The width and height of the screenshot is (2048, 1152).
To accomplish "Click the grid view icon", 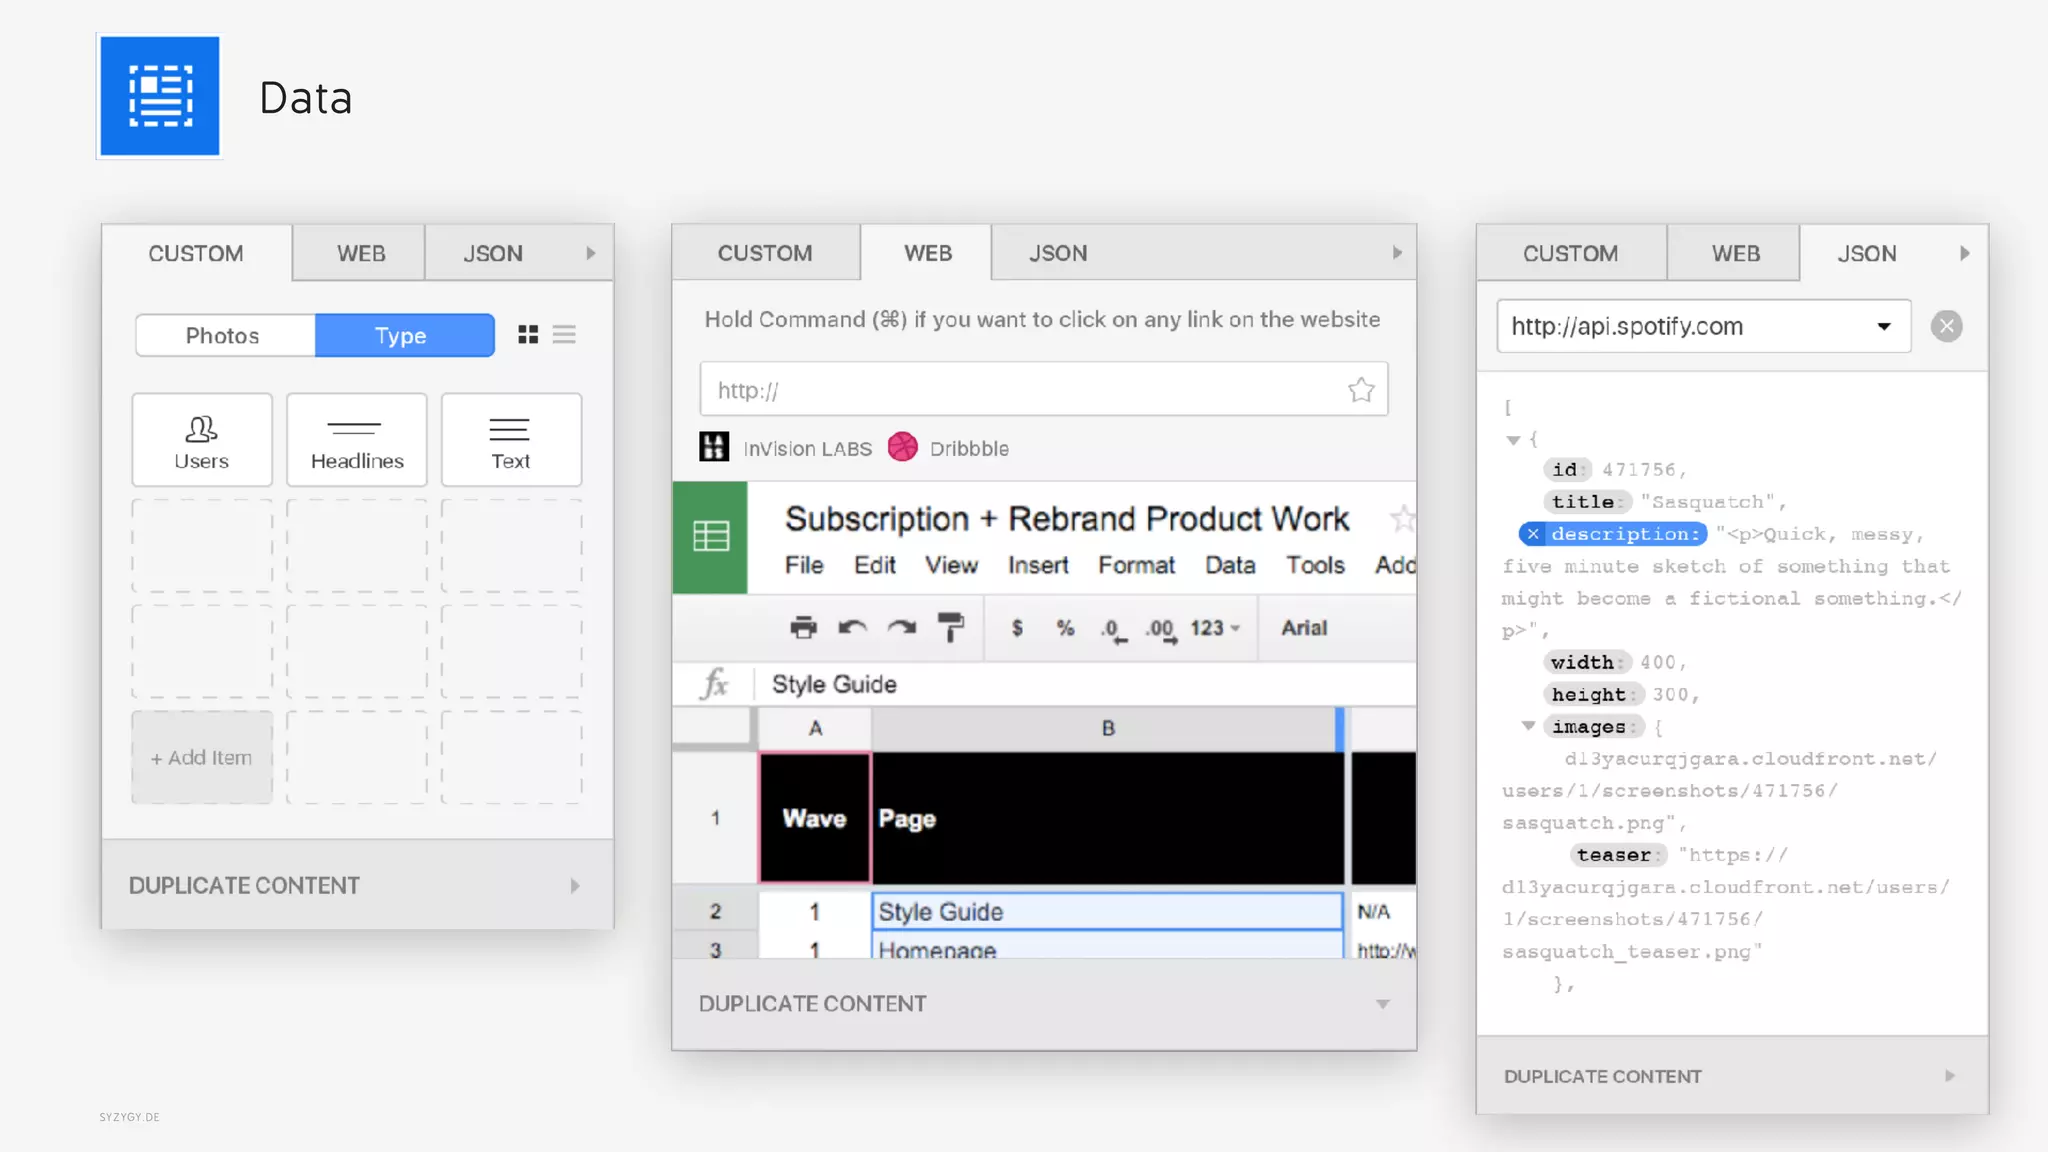I will (x=528, y=335).
